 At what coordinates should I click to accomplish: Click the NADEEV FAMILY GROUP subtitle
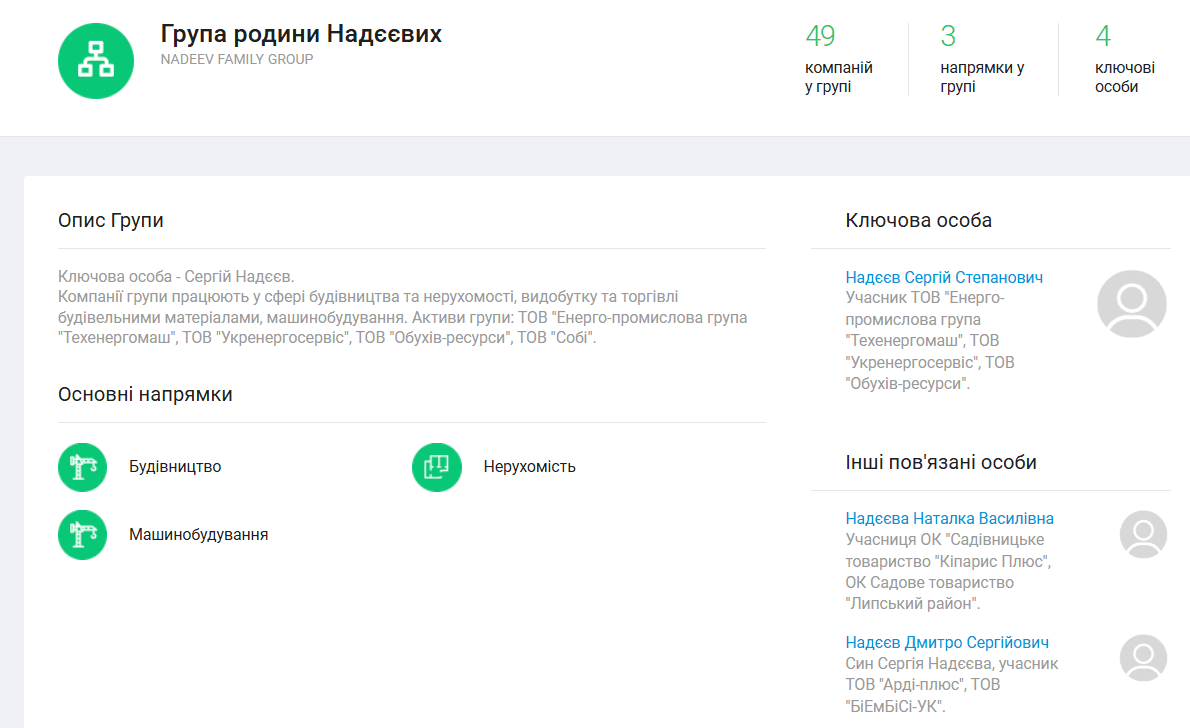click(237, 59)
